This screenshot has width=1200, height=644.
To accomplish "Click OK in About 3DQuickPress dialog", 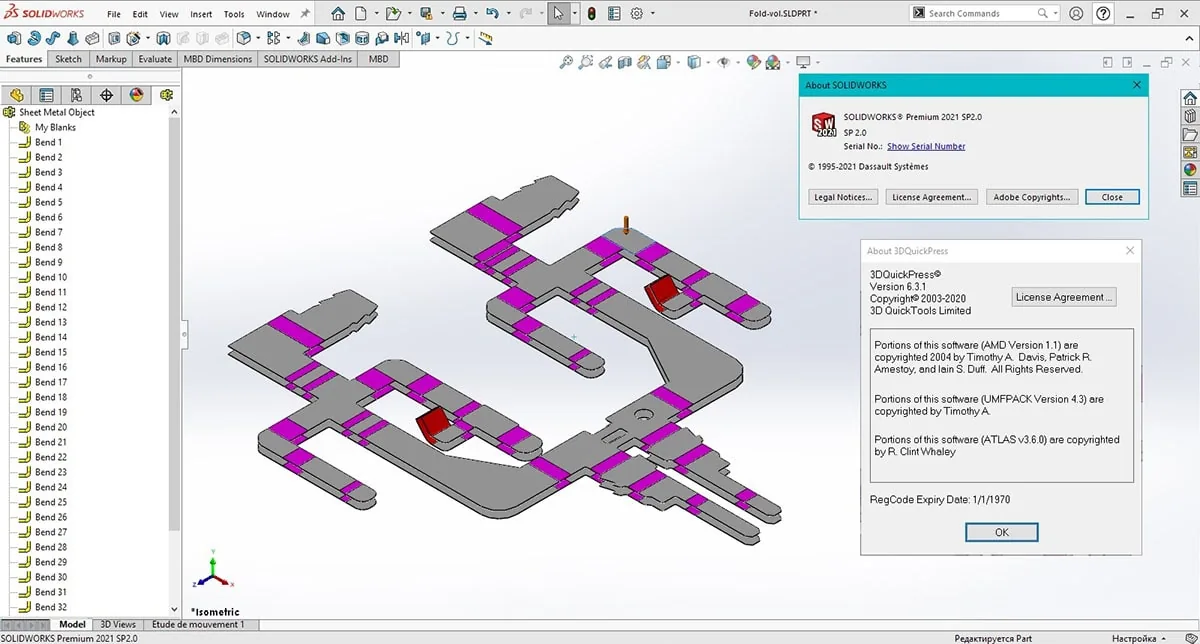I will pos(1001,532).
